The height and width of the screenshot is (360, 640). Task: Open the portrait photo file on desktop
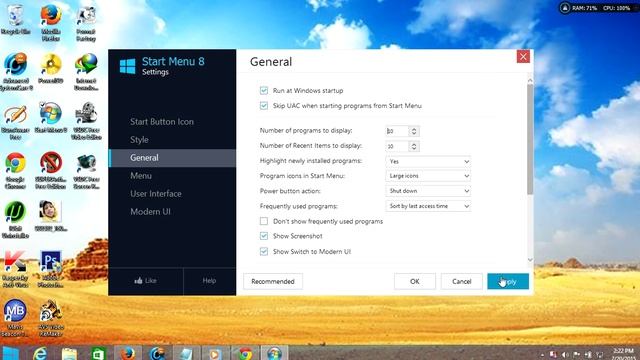pos(51,216)
